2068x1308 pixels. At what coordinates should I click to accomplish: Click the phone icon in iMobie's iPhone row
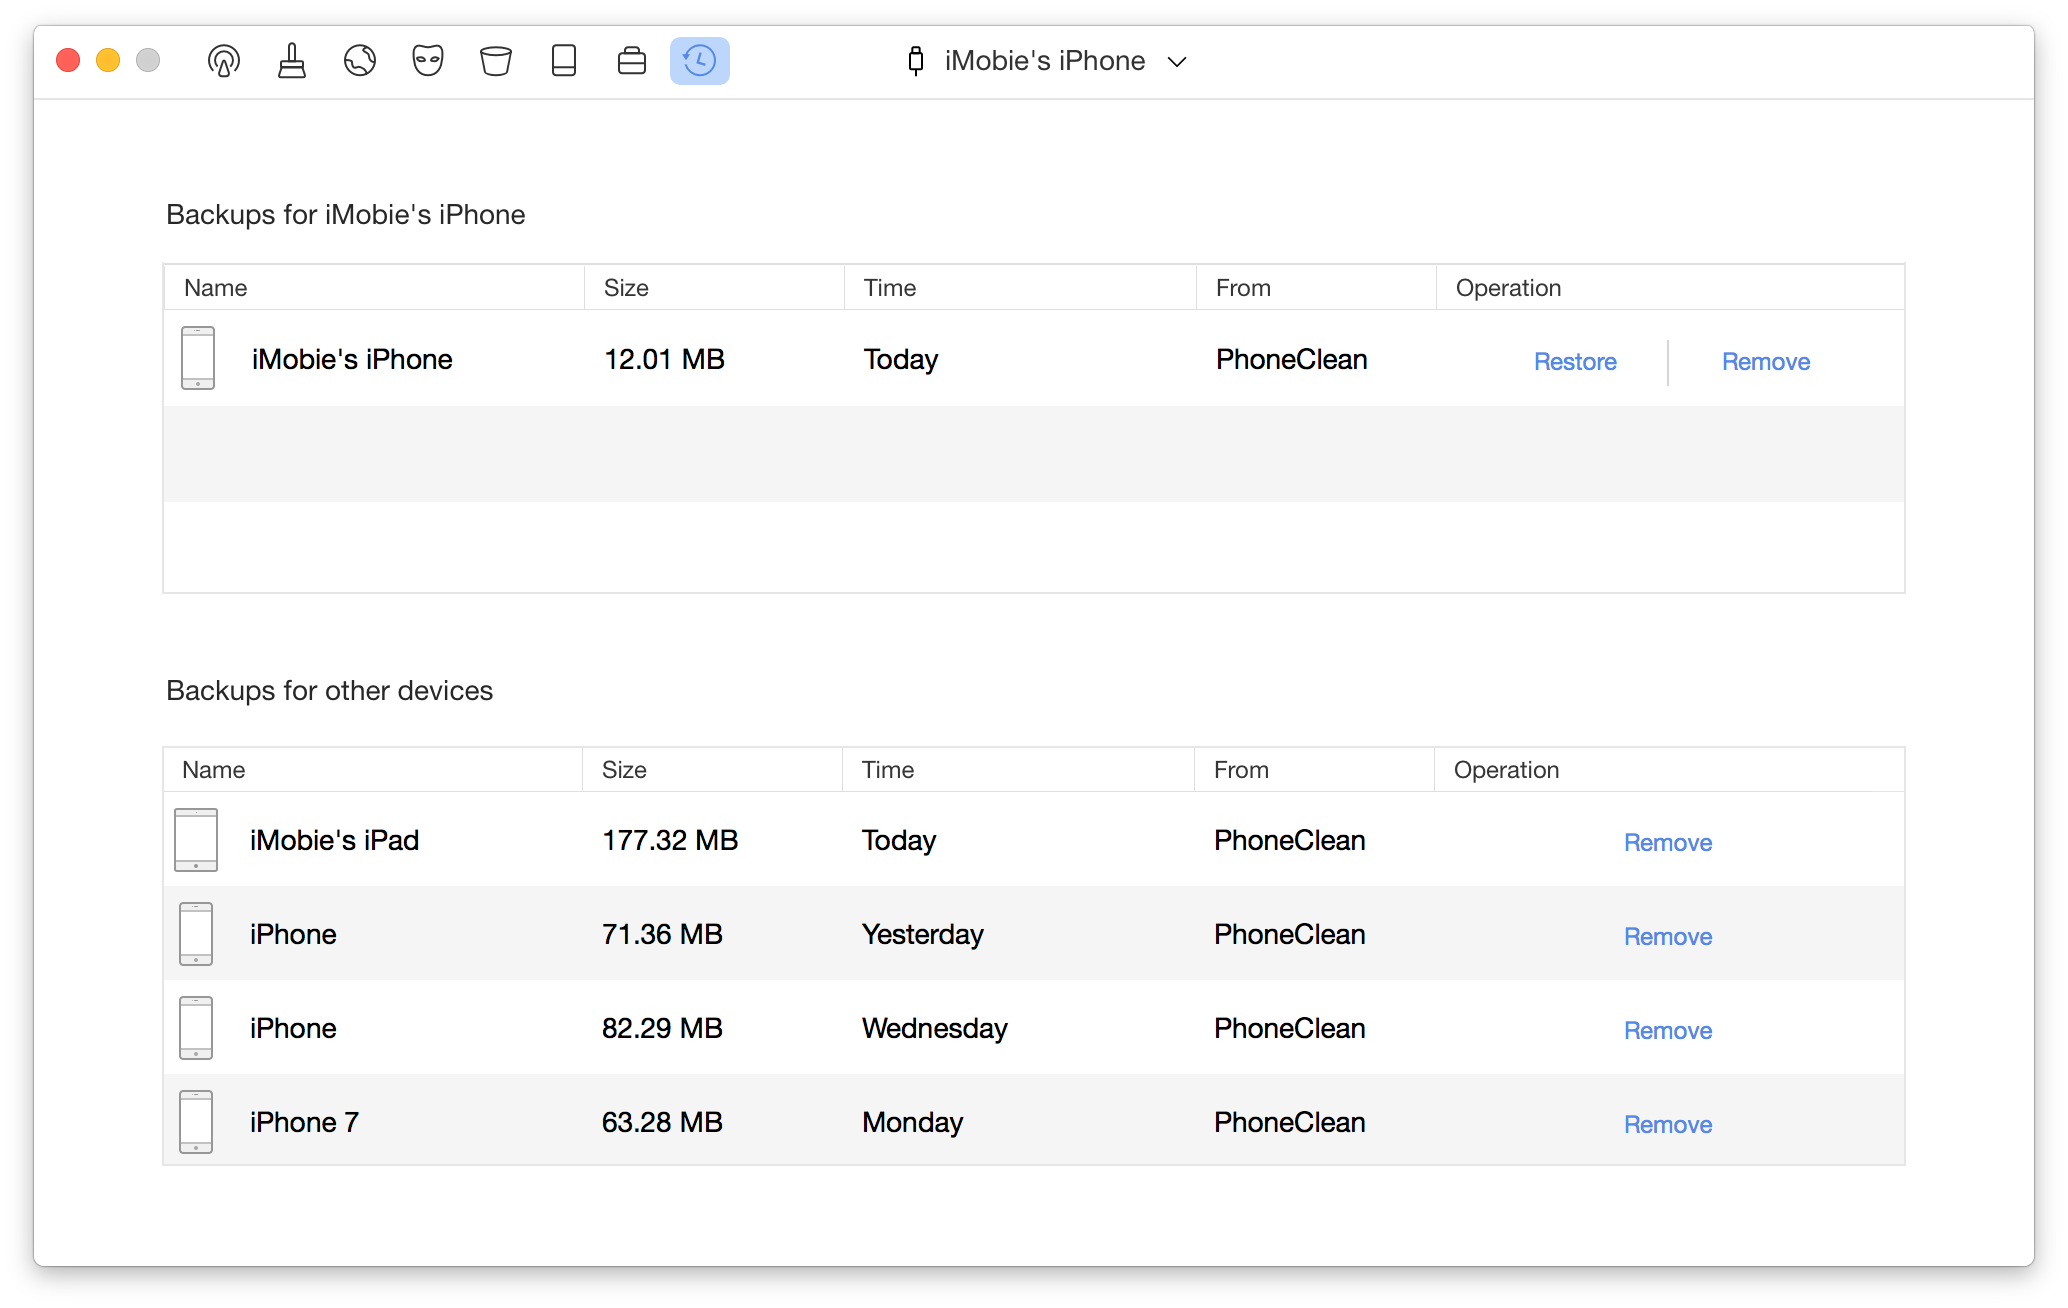coord(198,358)
